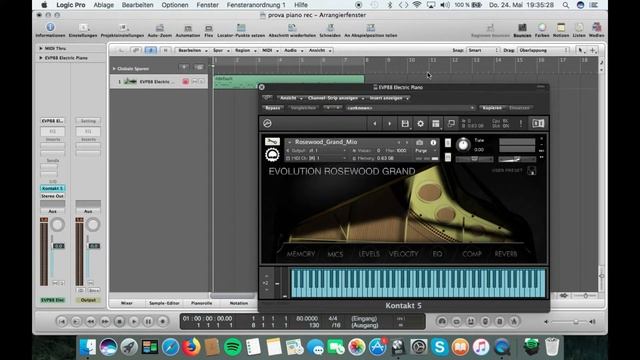Click the green MIDI region in arrange area
The image size is (640, 360).
[x=289, y=82]
